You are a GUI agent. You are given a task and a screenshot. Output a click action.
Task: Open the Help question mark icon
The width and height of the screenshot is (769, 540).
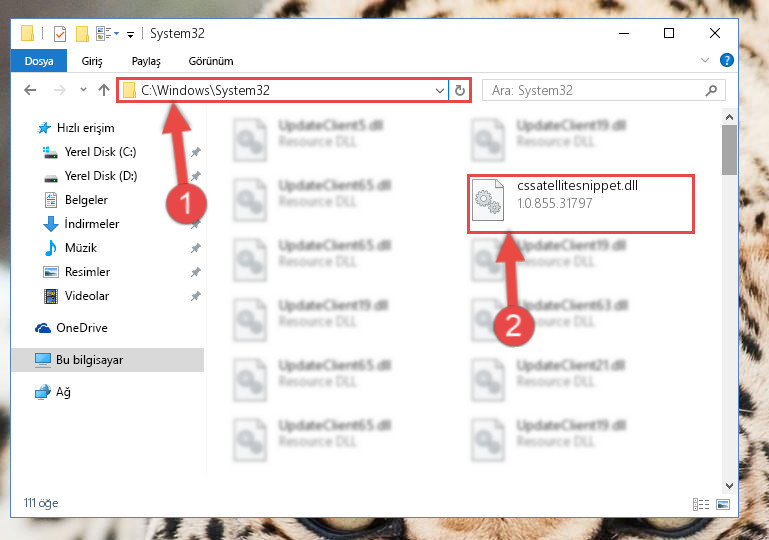726,60
